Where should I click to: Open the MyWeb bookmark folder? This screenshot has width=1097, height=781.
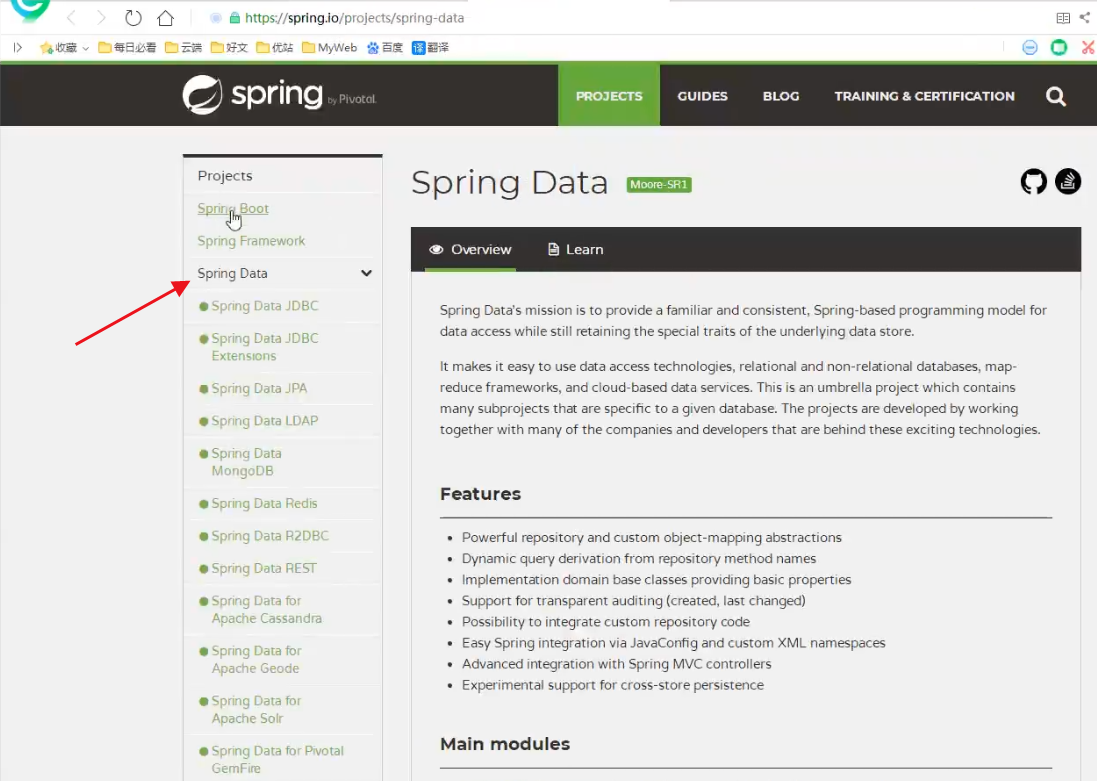click(x=330, y=48)
